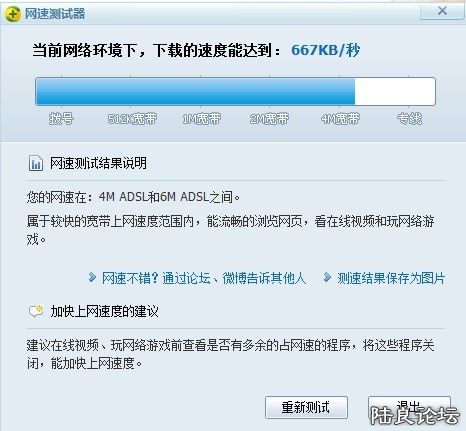Save result via 测速结果保存为图片 link
Viewport: 466px width, 431px height.
391,278
